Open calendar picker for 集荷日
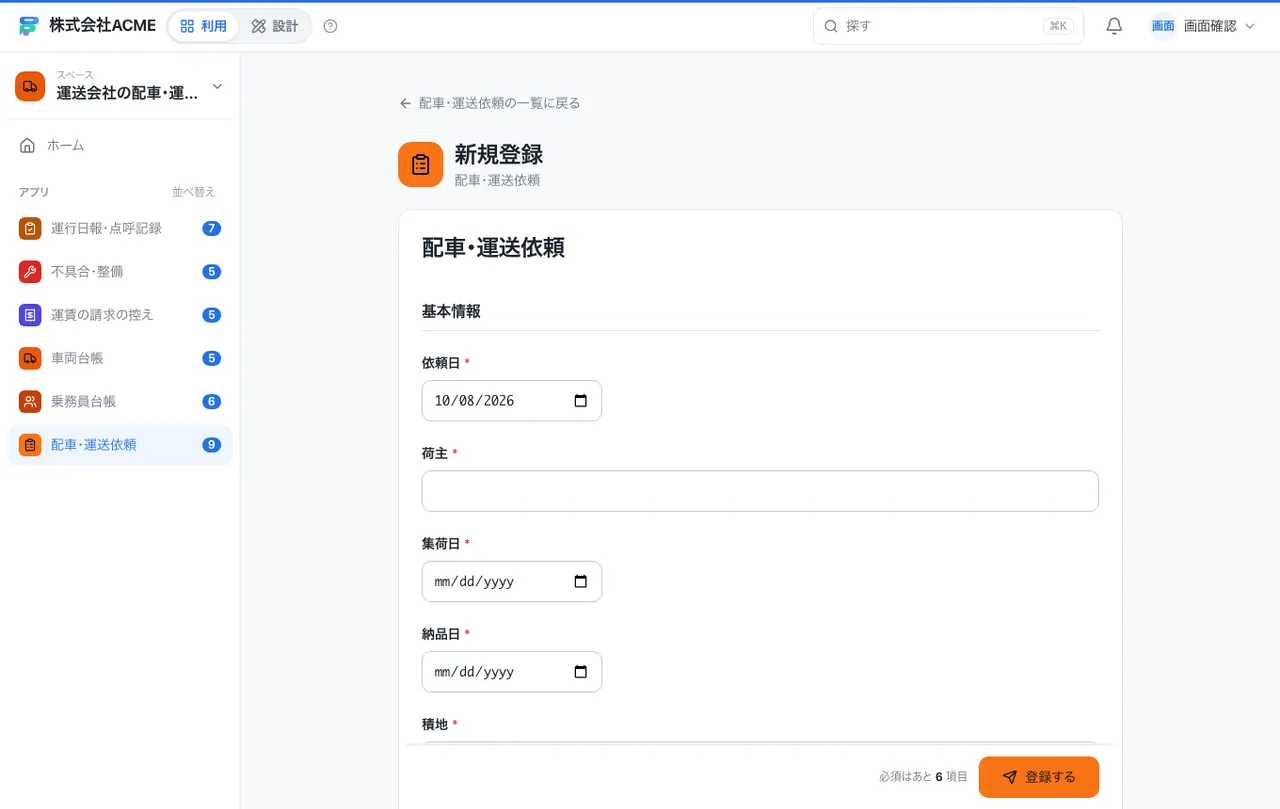Image resolution: width=1280 pixels, height=809 pixels. pyautogui.click(x=580, y=581)
